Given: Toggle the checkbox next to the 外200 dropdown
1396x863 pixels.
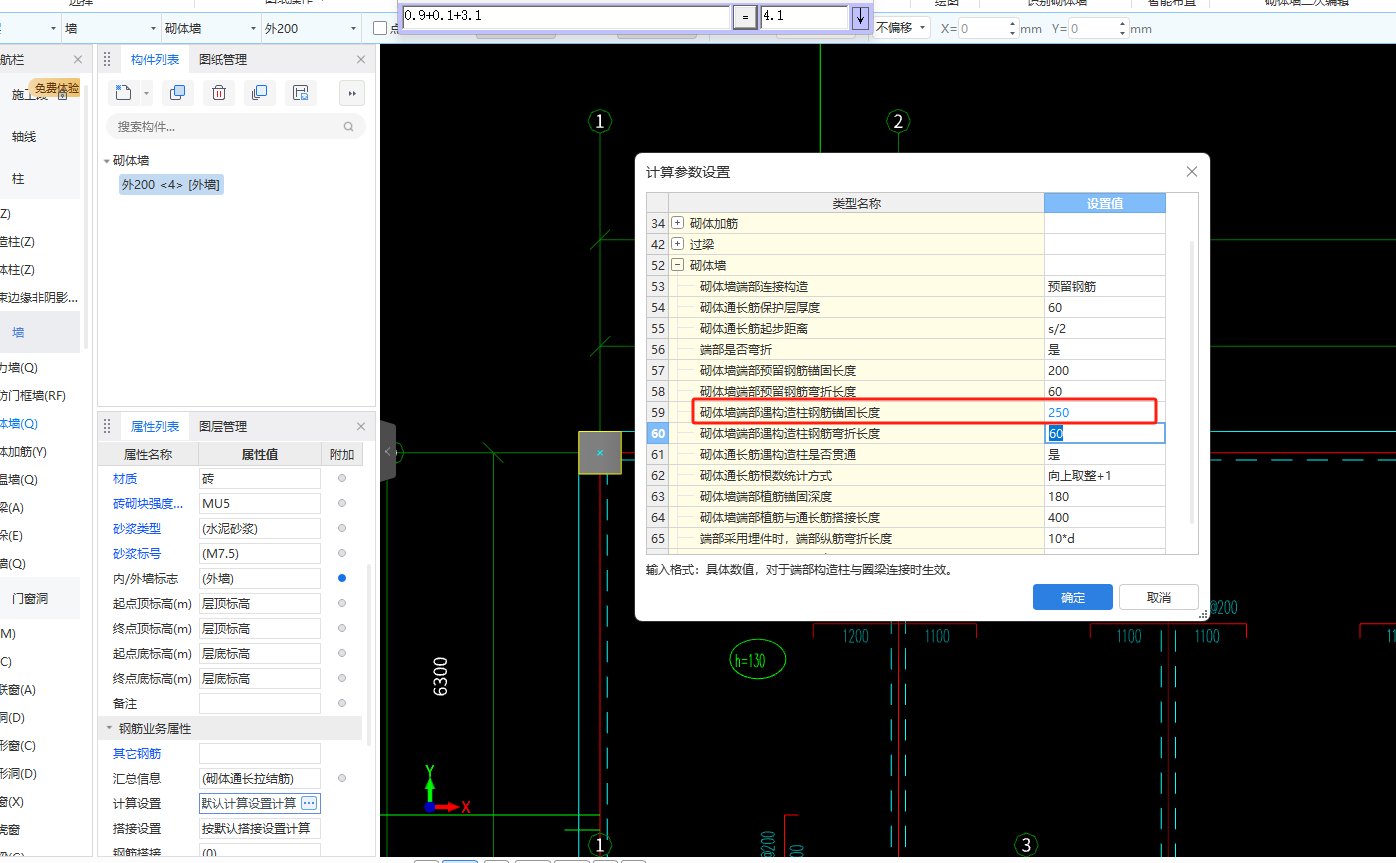Looking at the screenshot, I should pos(380,29).
